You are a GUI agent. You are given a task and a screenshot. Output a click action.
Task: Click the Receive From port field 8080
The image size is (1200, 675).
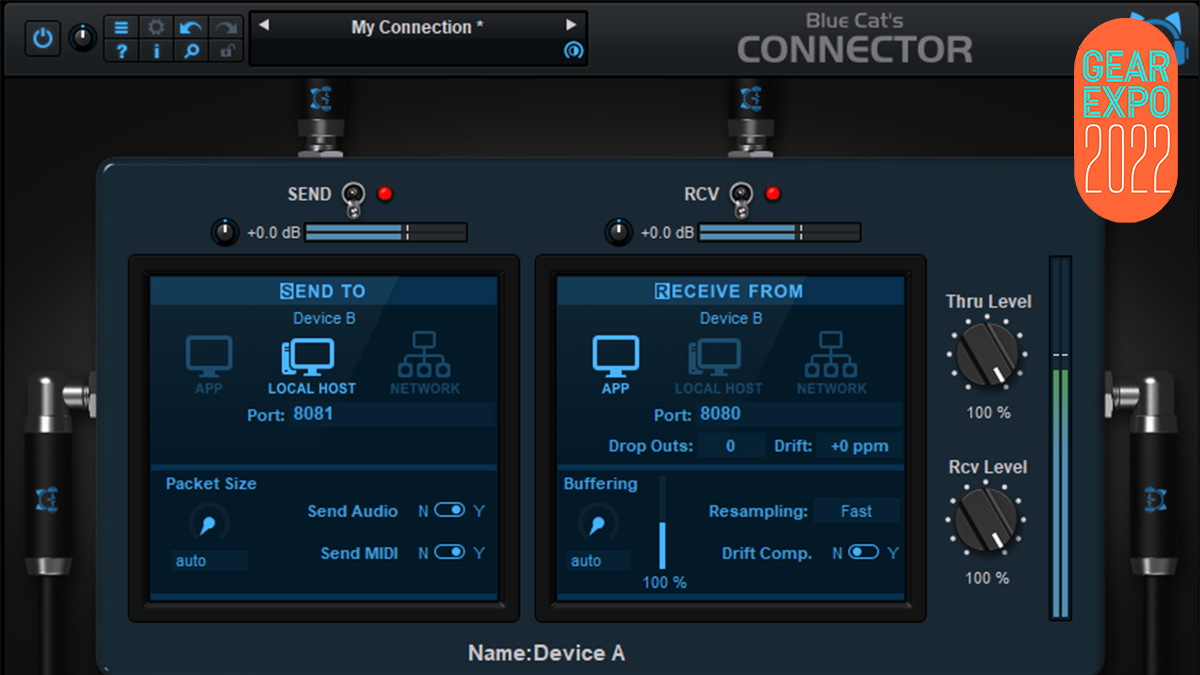798,414
